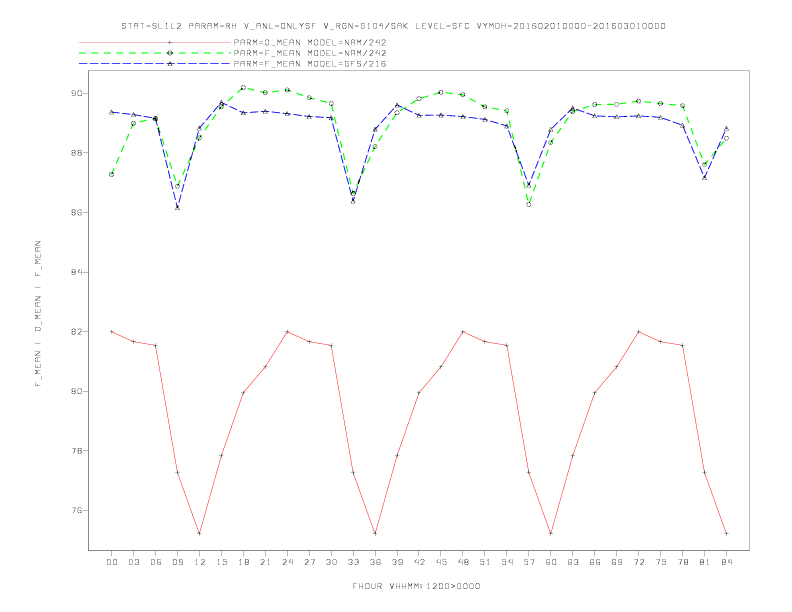Click x-axis tick label 18
This screenshot has height=612, width=792.
[x=243, y=562]
